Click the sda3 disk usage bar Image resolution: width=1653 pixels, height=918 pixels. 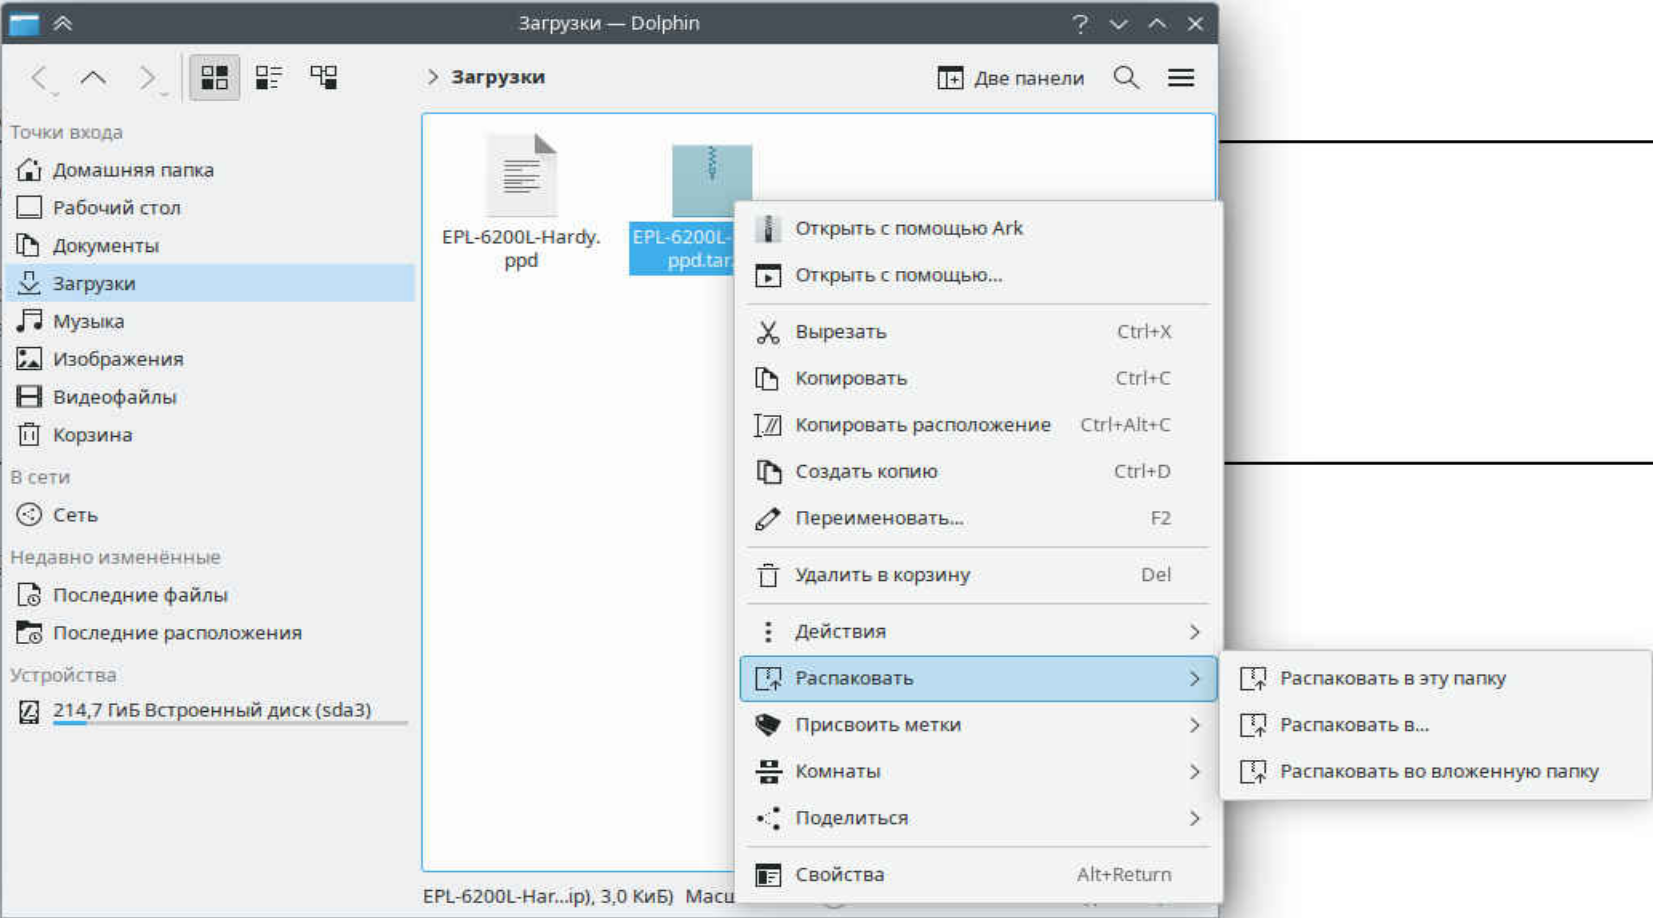tap(230, 722)
